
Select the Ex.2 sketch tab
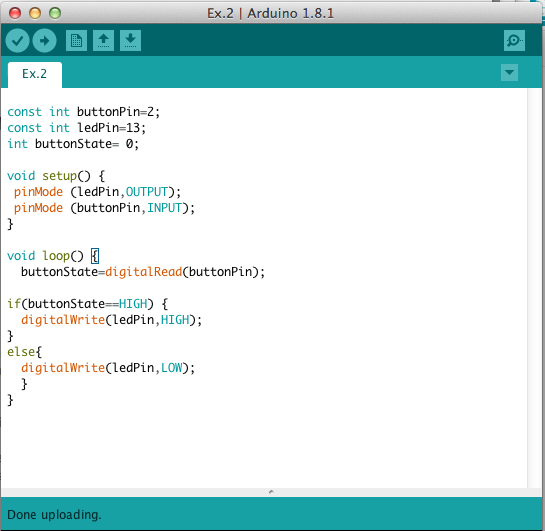click(x=35, y=74)
